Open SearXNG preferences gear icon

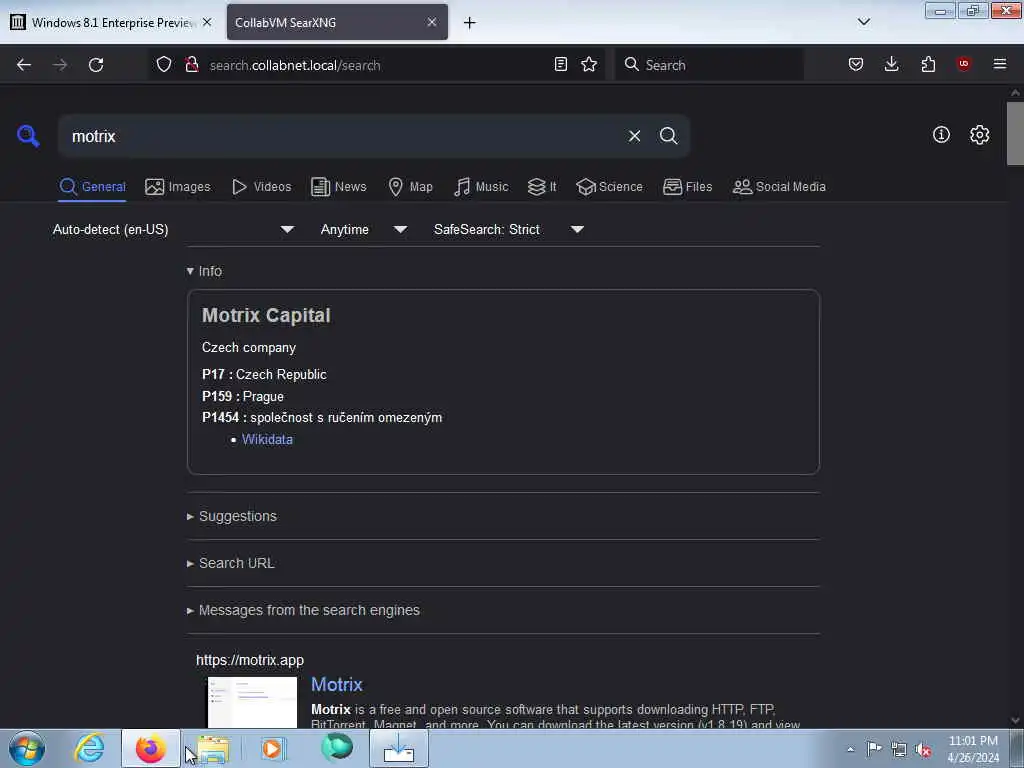[979, 135]
